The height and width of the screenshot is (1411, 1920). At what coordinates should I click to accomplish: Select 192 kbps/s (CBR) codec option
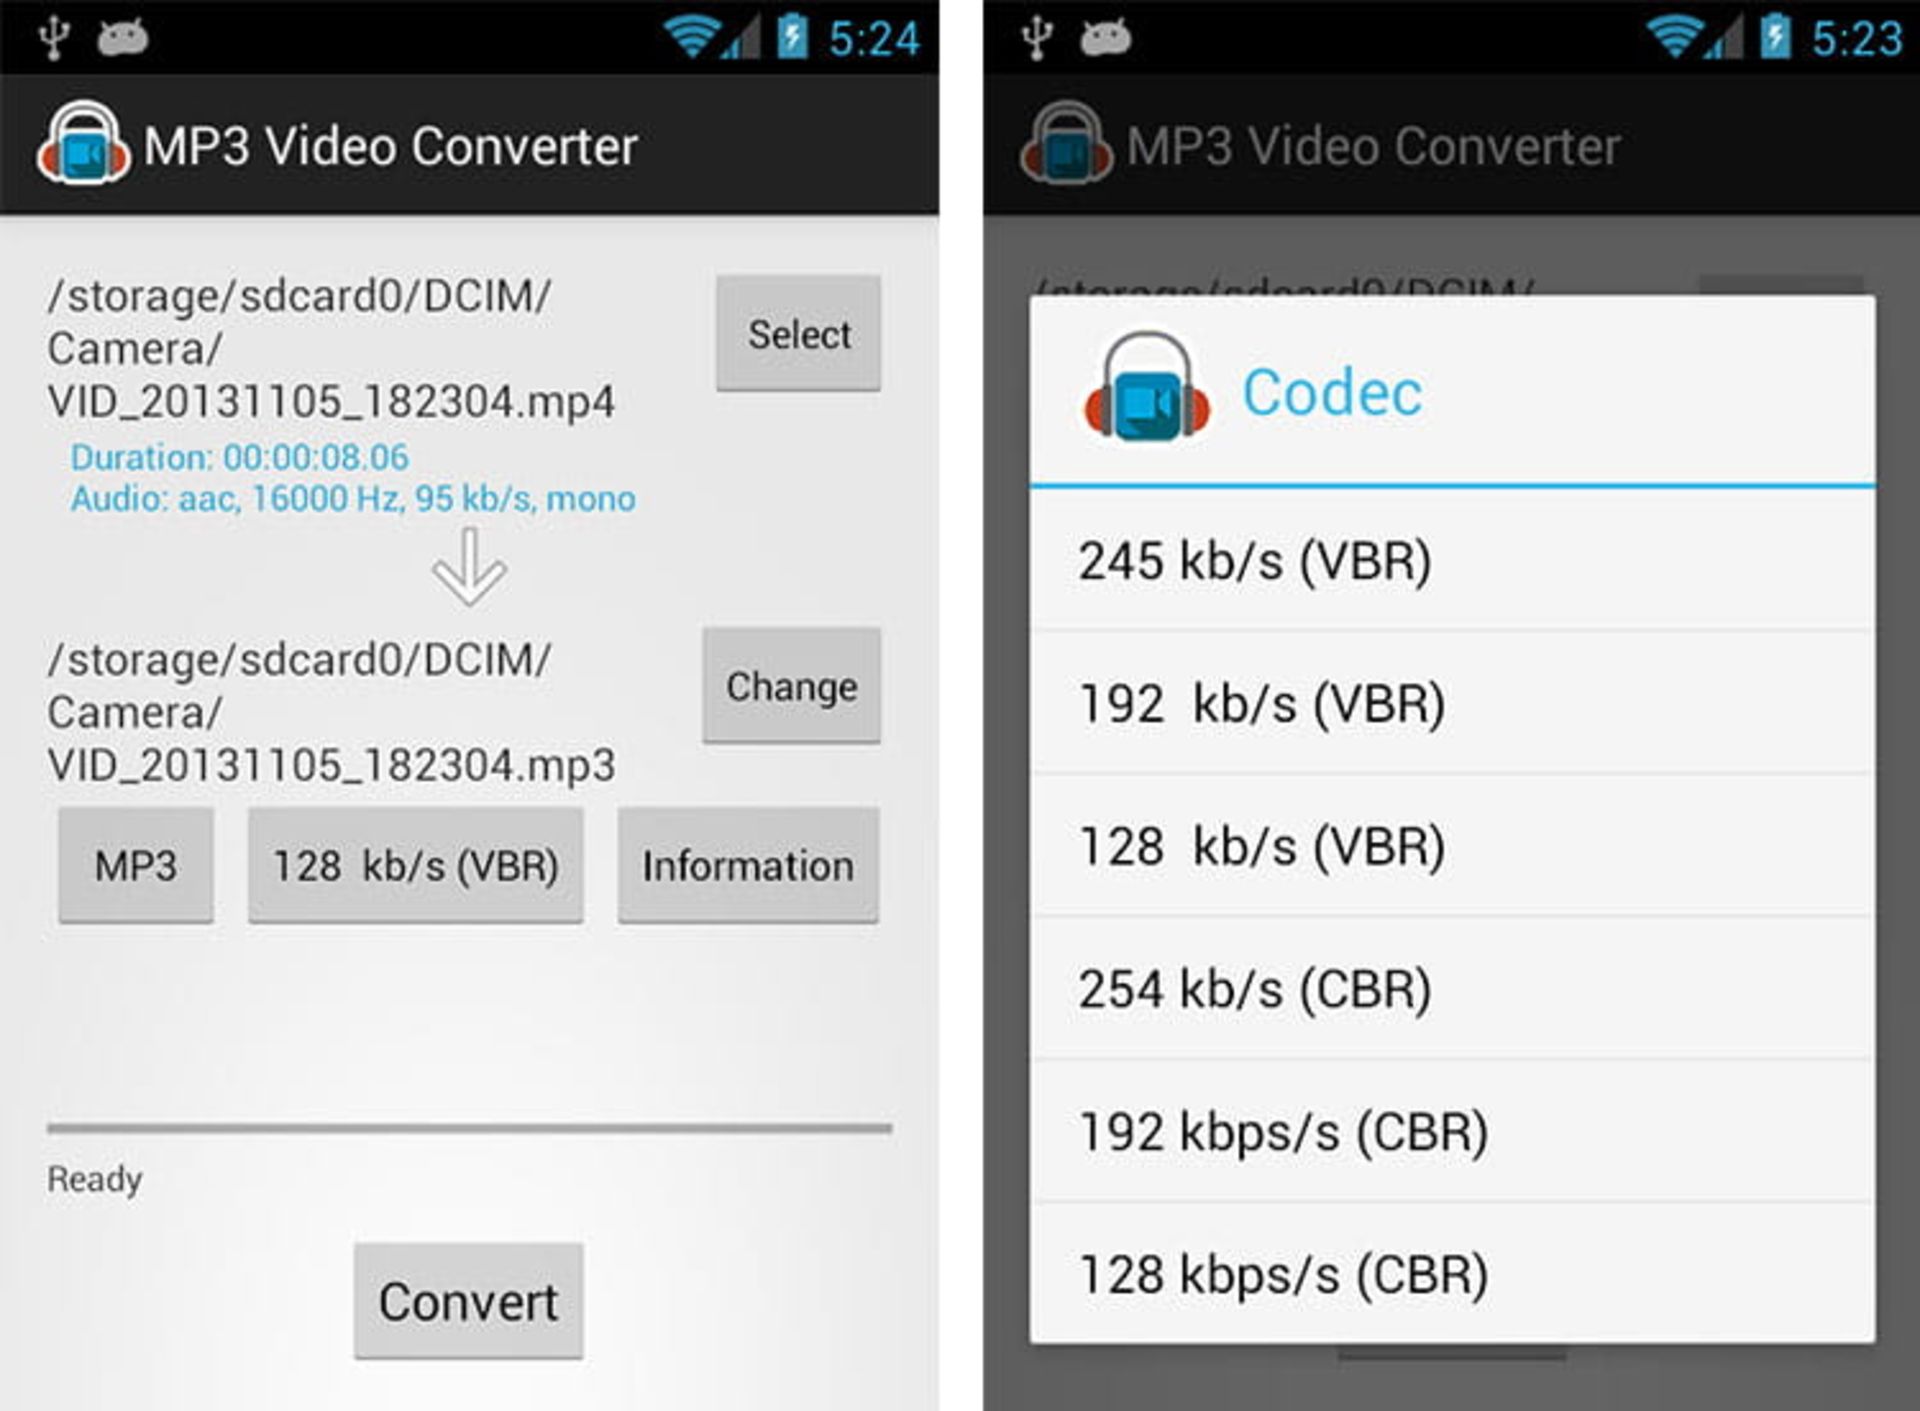[x=1452, y=1132]
